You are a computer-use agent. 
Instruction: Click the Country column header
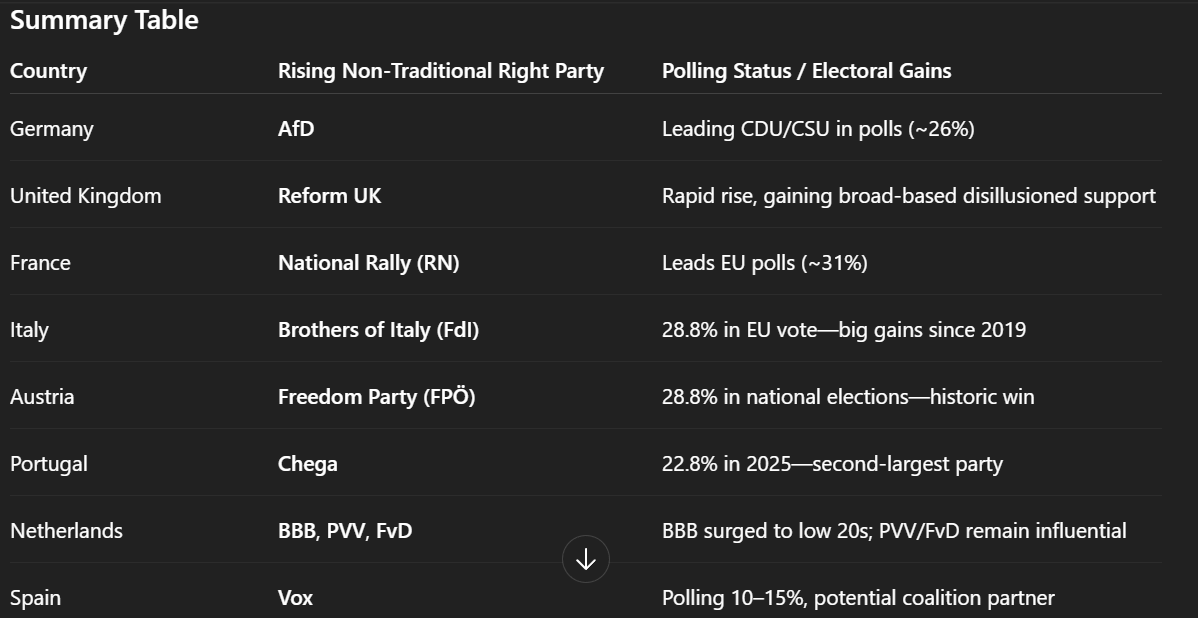pos(48,71)
